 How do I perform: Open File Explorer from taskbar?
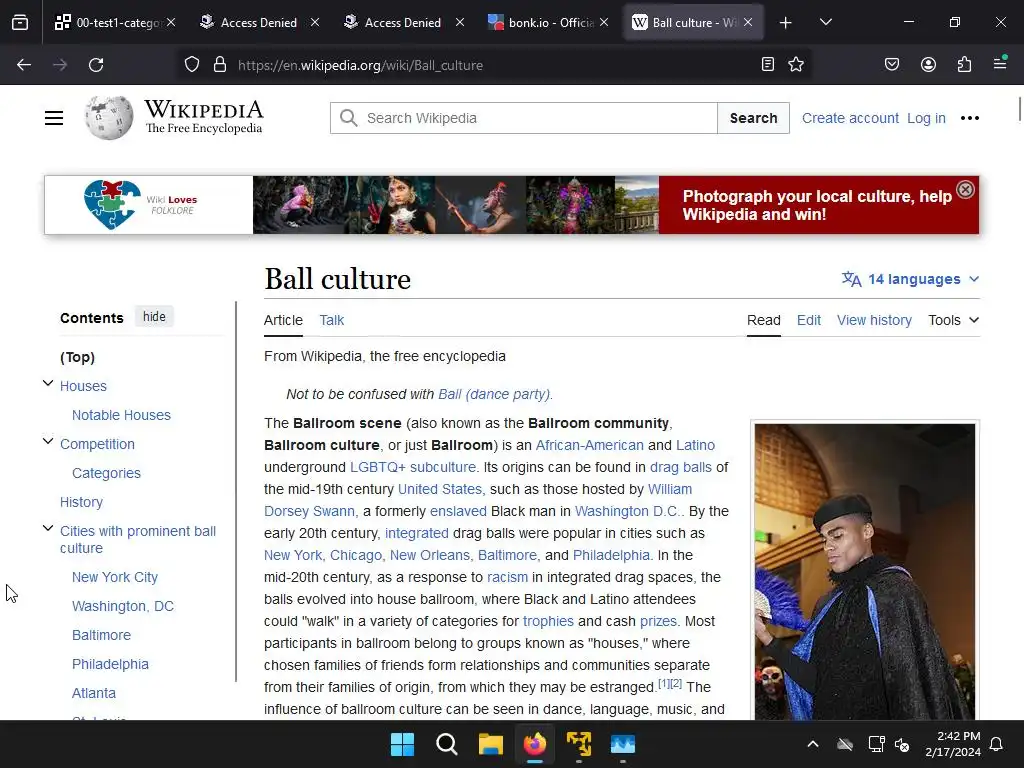point(490,744)
